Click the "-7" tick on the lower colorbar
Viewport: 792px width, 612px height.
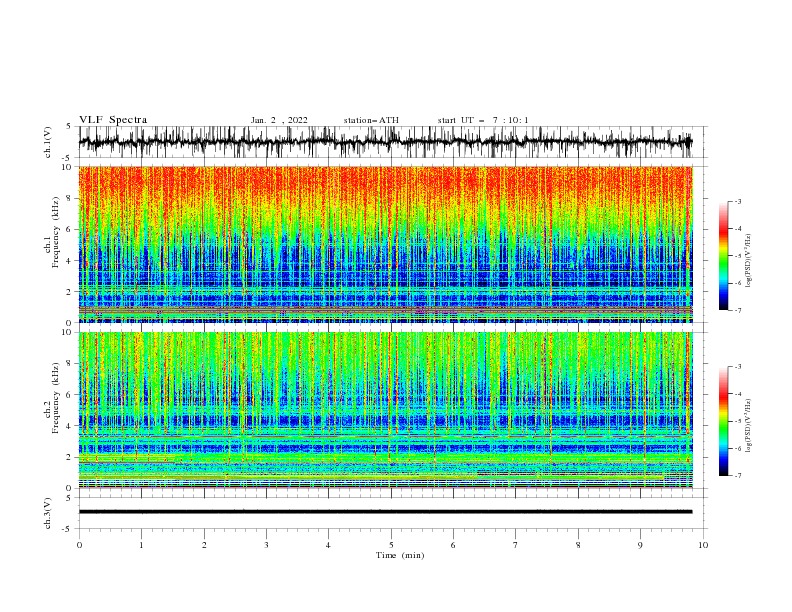coord(737,475)
